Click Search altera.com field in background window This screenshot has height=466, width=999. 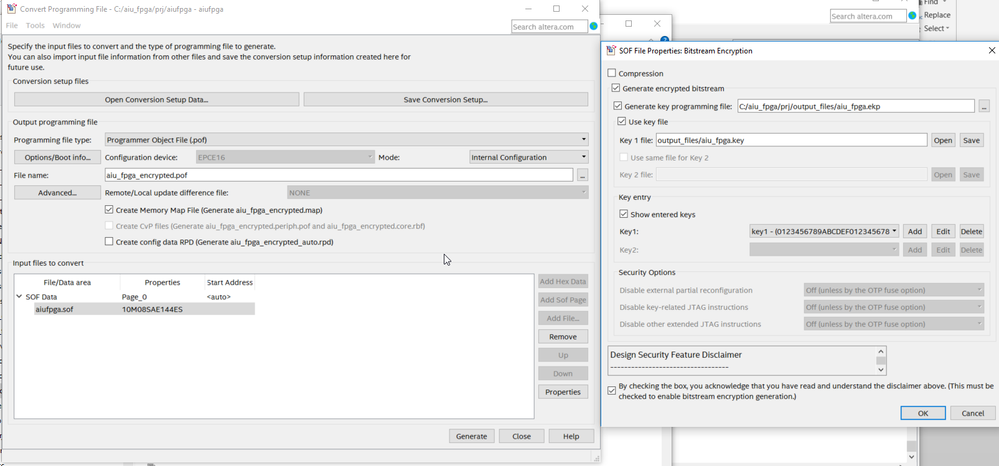click(868, 16)
